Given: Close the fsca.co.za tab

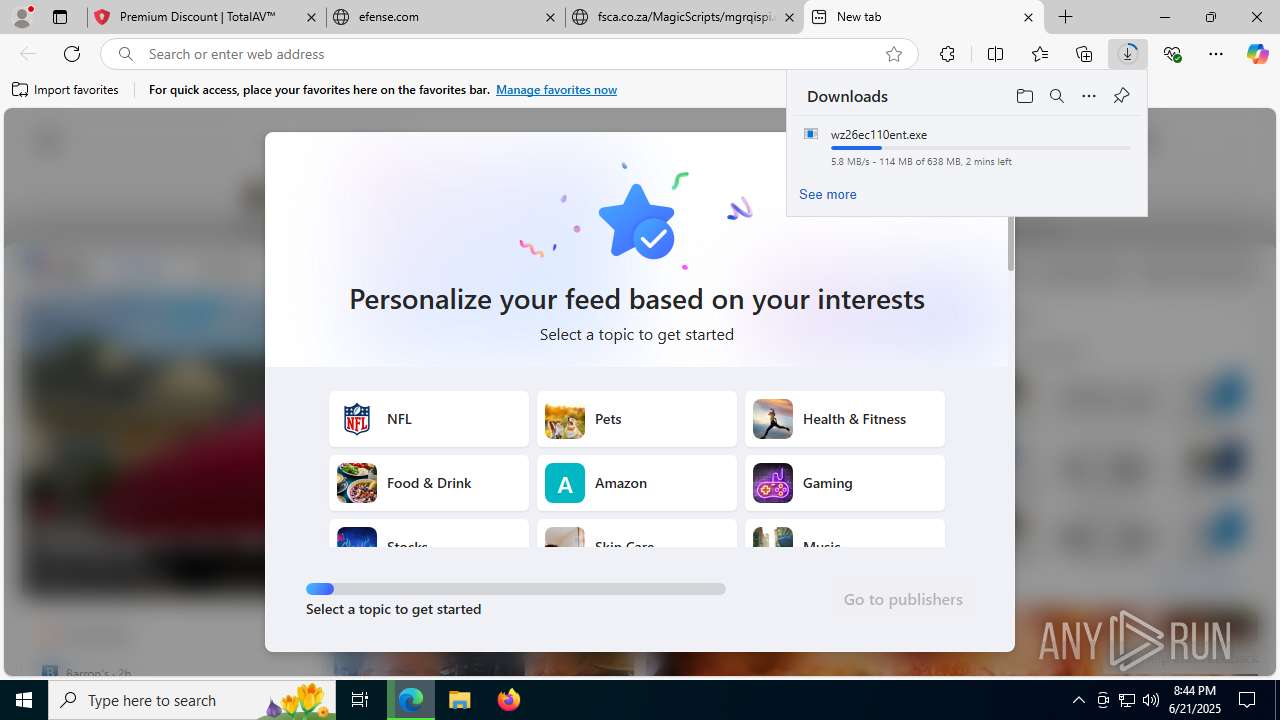Looking at the screenshot, I should coord(789,17).
